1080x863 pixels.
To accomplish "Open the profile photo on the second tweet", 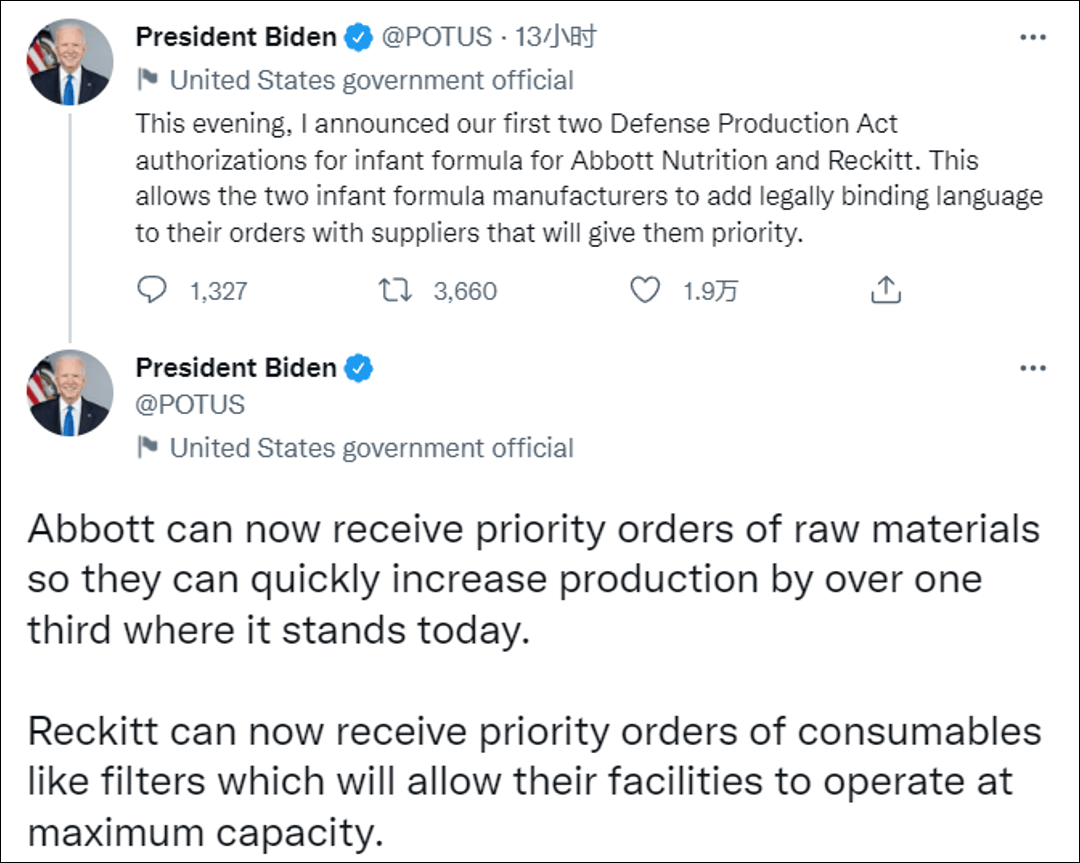I will [69, 393].
